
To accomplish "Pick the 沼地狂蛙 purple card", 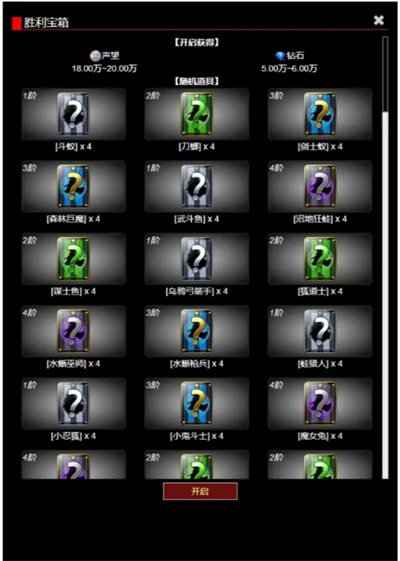I will point(320,186).
